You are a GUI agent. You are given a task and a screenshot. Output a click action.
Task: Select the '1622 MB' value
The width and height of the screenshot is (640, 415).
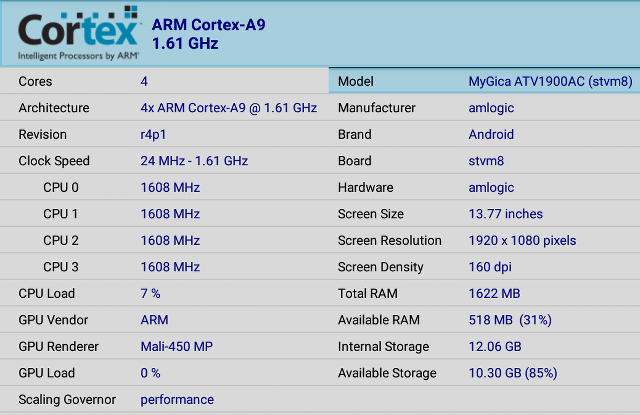(494, 293)
